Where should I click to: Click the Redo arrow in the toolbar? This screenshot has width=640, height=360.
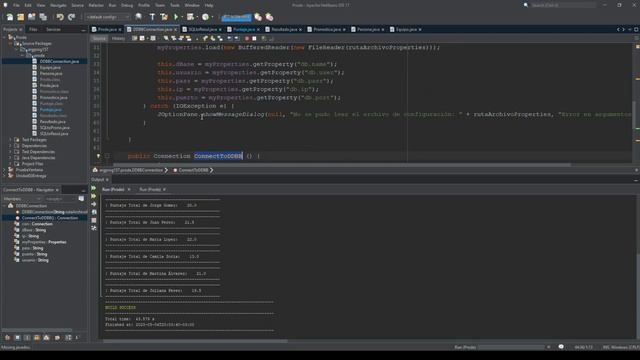[71, 17]
